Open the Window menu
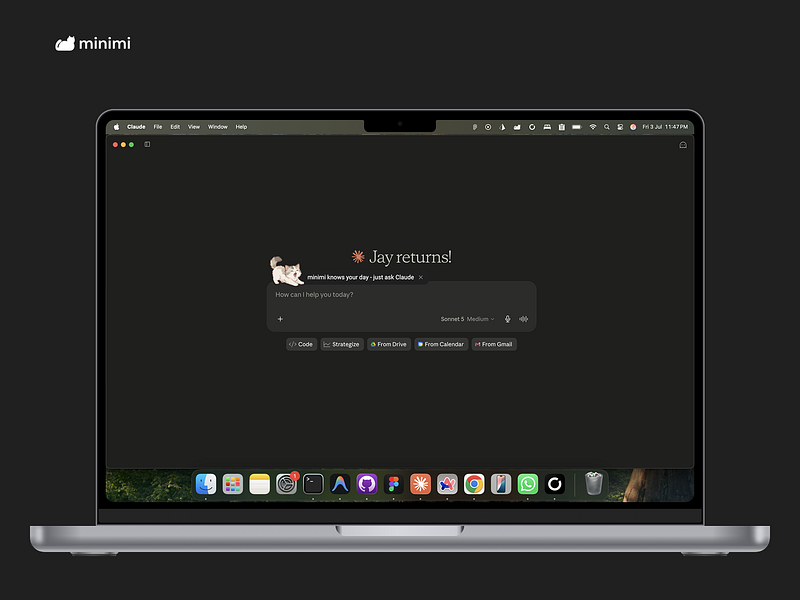 tap(218, 127)
